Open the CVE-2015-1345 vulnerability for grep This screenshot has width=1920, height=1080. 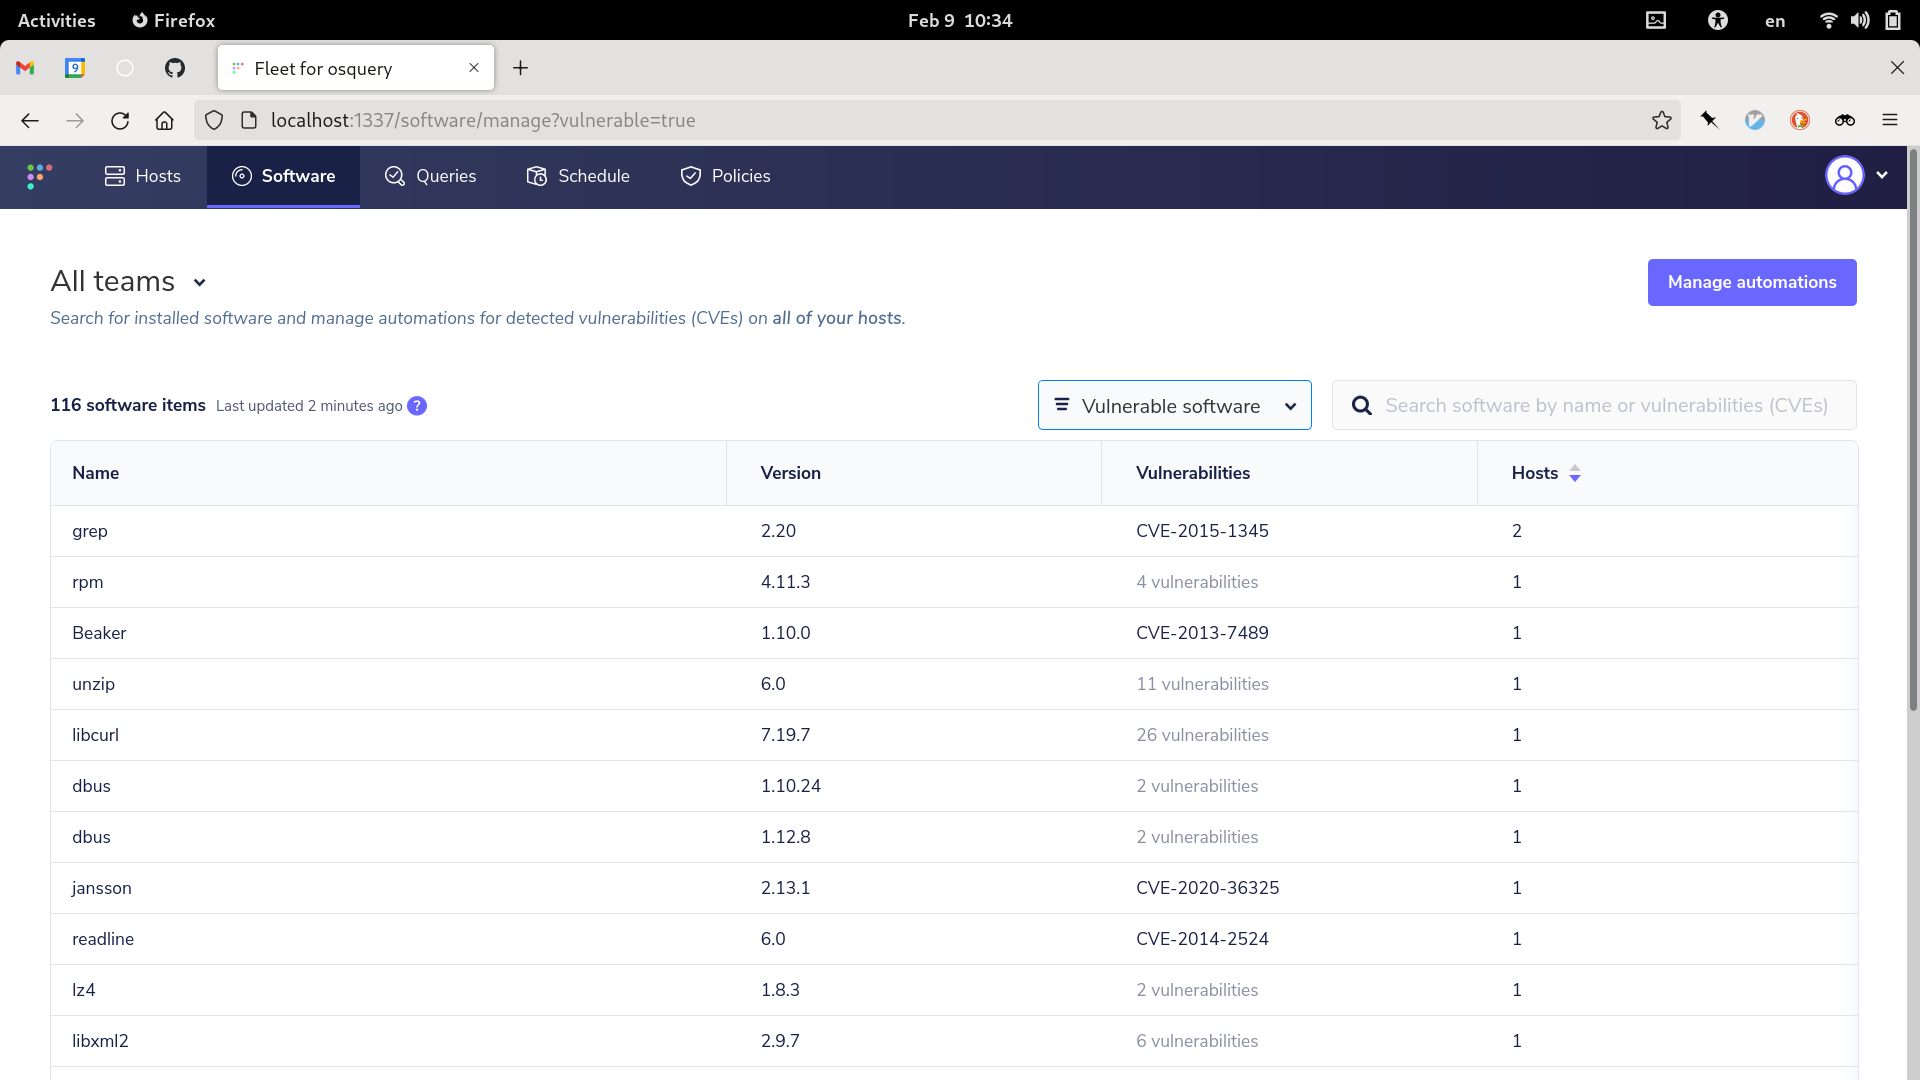(x=1202, y=531)
